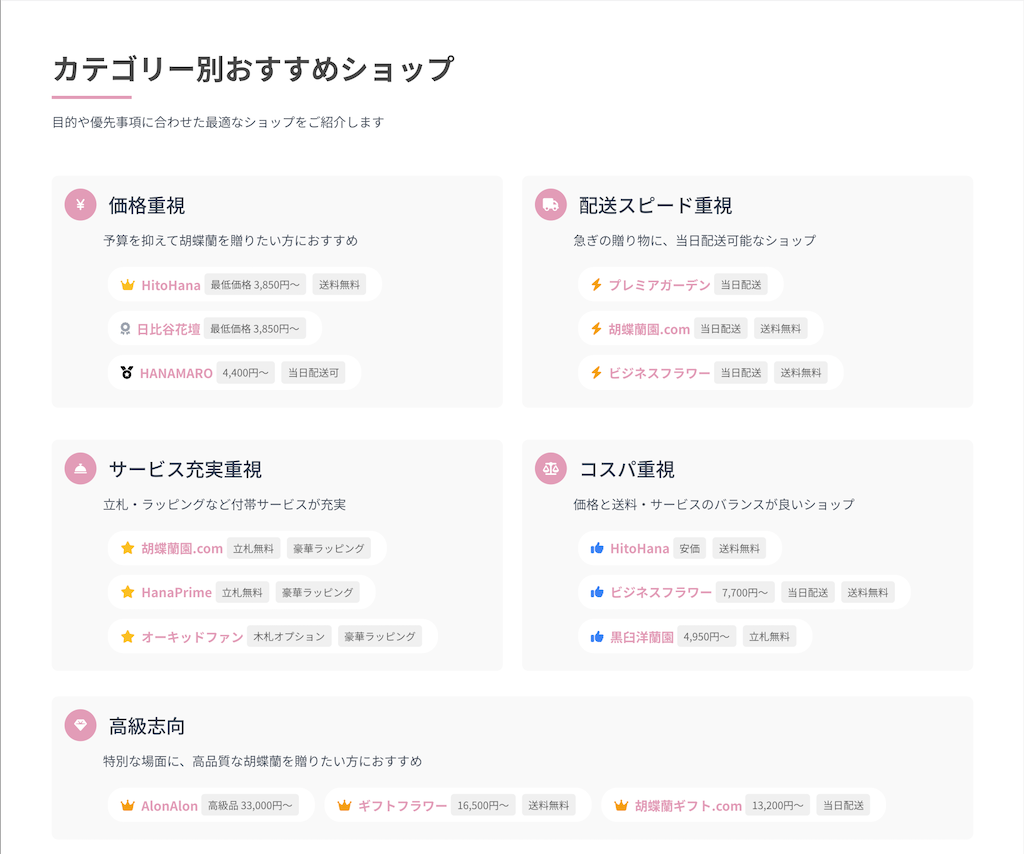Open the 胡蝶蘭ギフト.com link
This screenshot has width=1024, height=854.
688,806
